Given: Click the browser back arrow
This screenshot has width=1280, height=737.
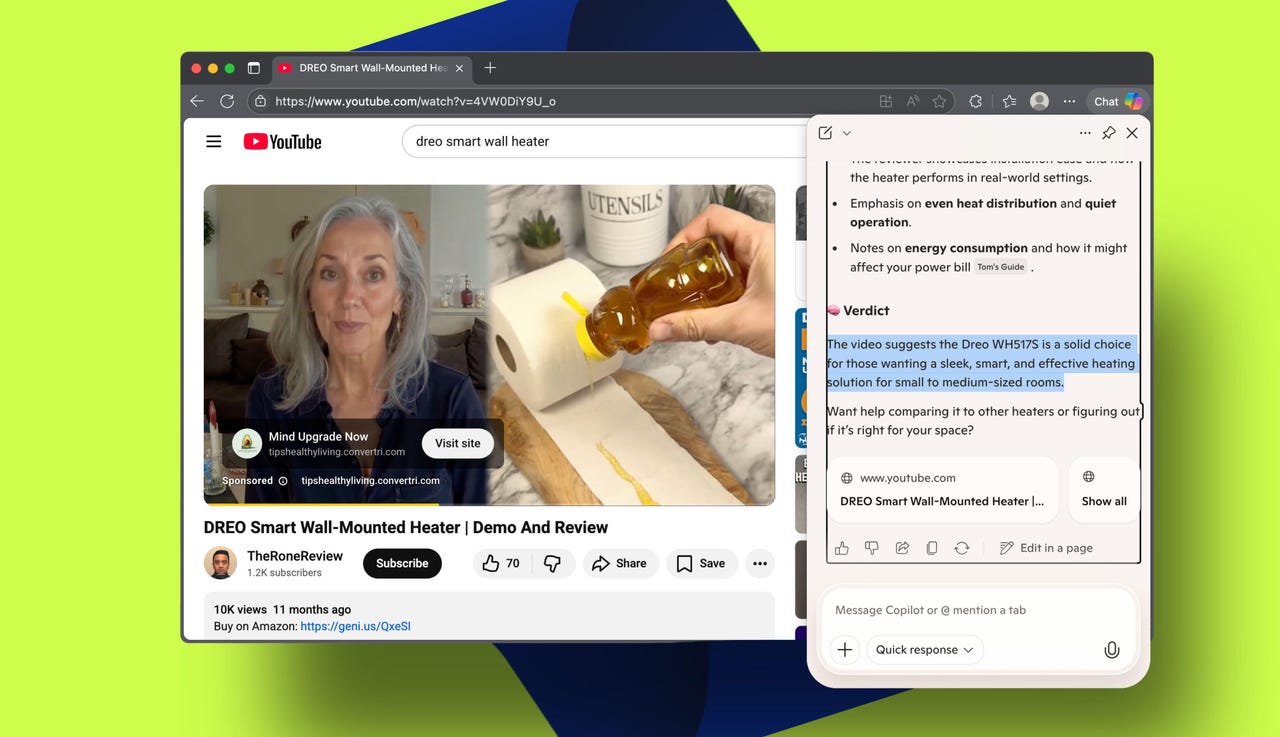Looking at the screenshot, I should click(x=197, y=101).
